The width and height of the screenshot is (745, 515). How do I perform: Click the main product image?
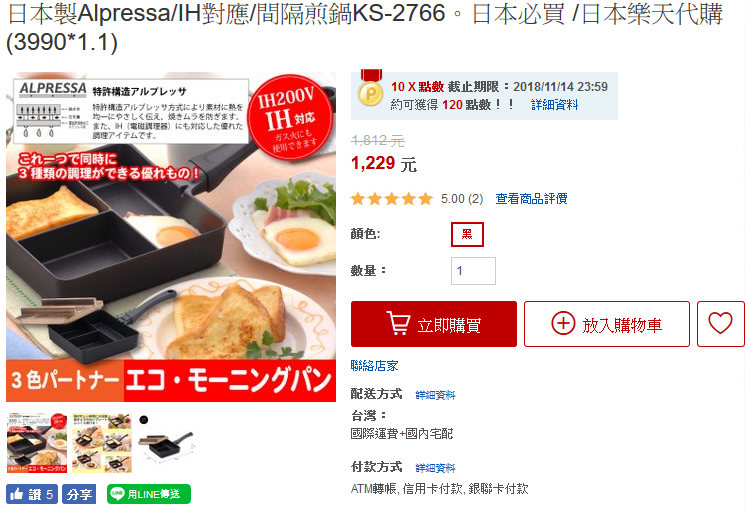coord(171,237)
